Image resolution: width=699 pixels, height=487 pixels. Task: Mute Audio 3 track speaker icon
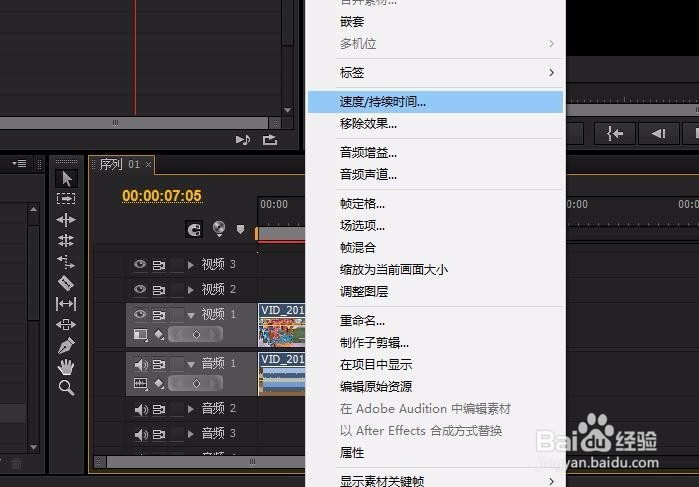tap(141, 434)
